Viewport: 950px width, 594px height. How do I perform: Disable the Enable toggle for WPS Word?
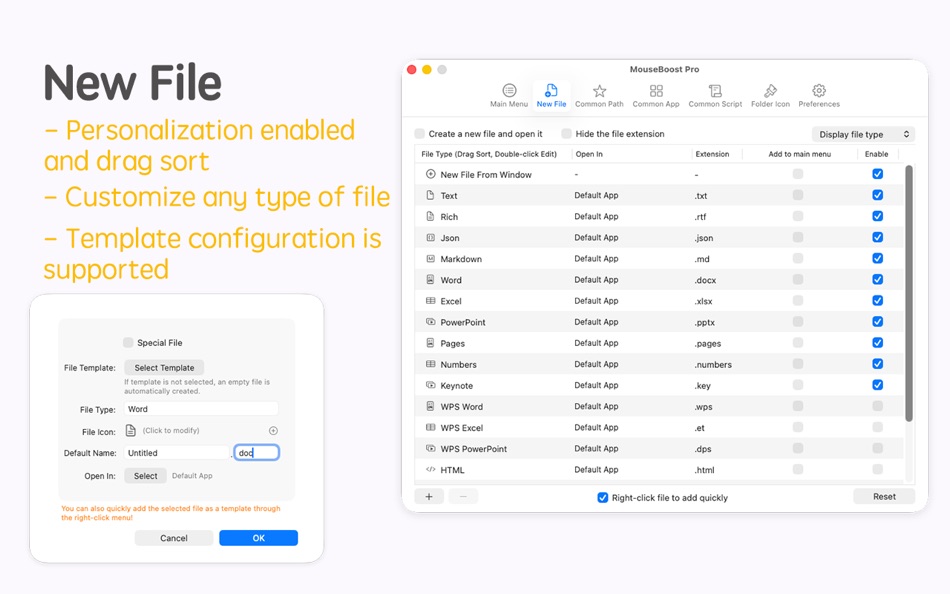877,406
